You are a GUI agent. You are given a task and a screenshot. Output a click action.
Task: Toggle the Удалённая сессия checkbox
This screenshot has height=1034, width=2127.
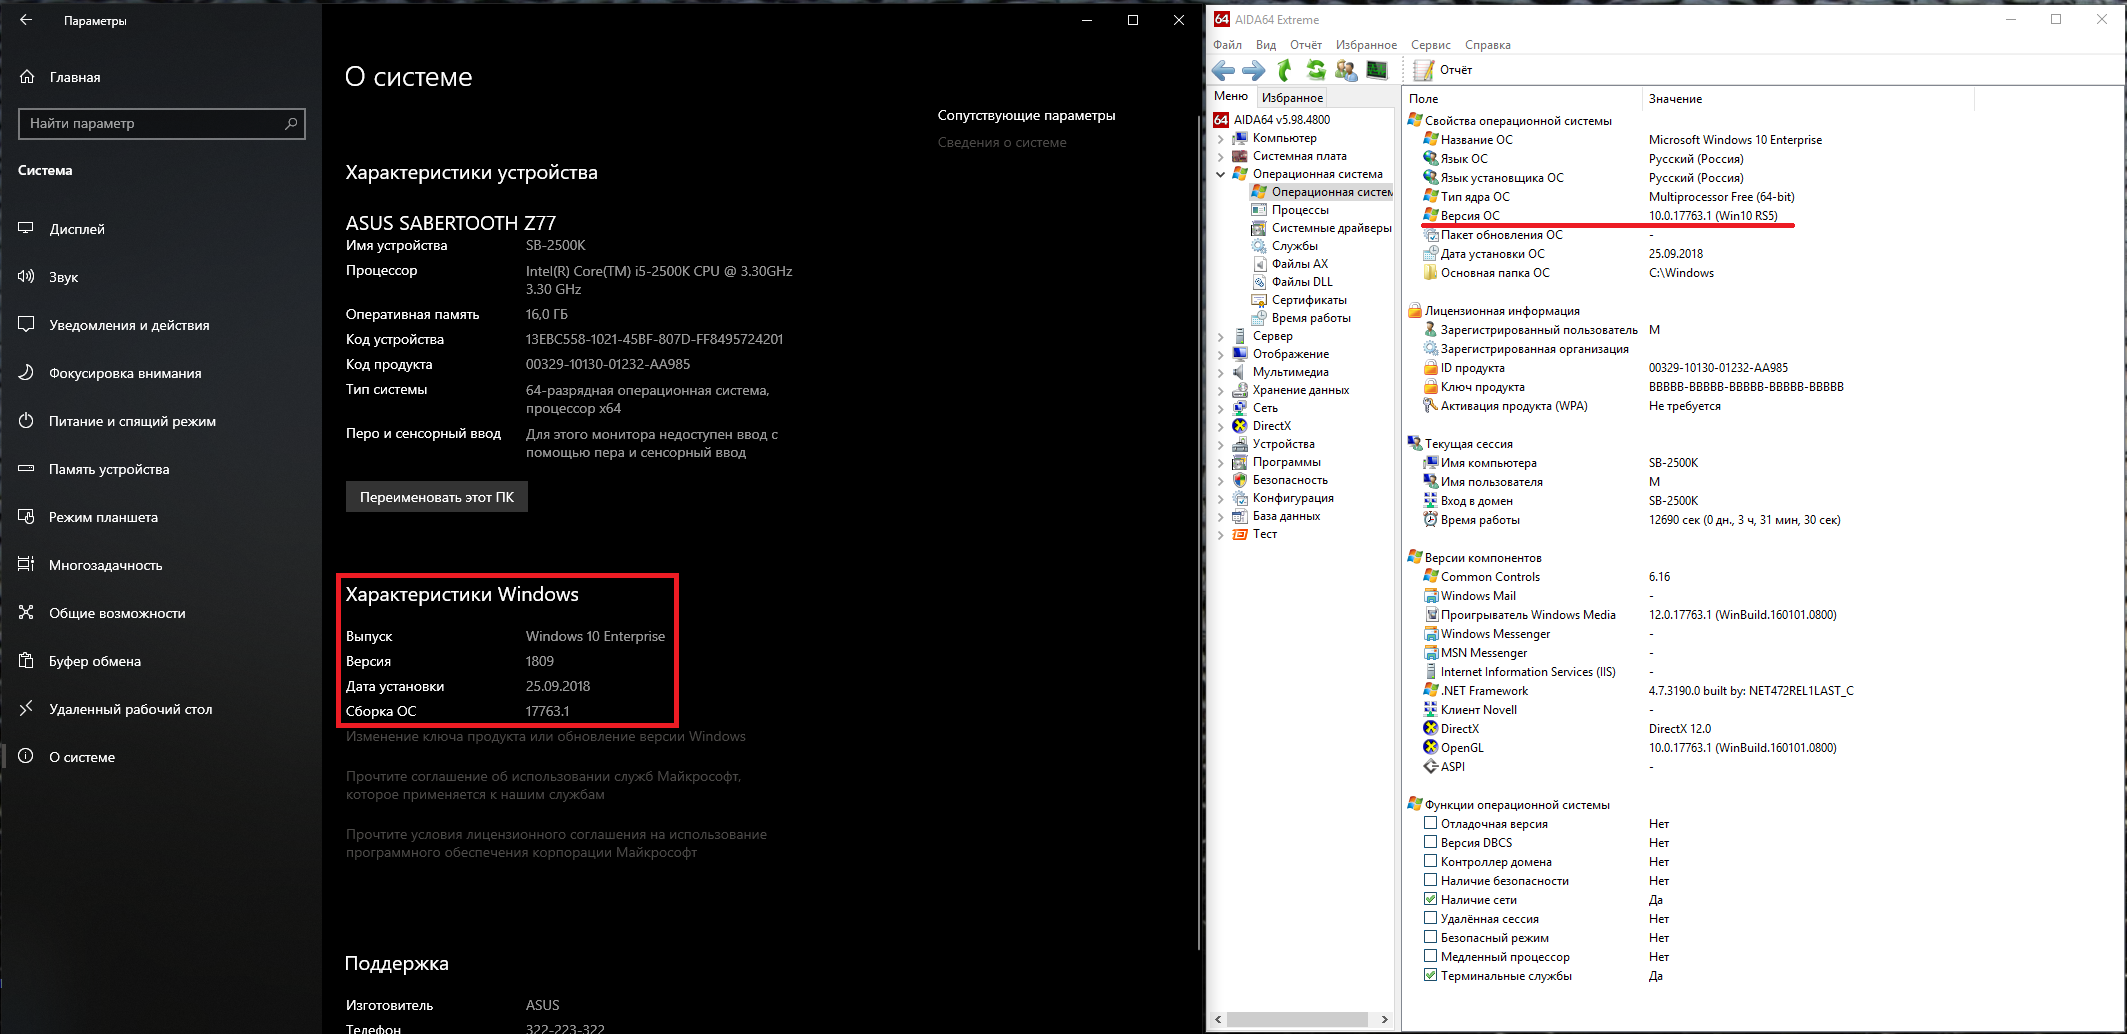pos(1431,918)
